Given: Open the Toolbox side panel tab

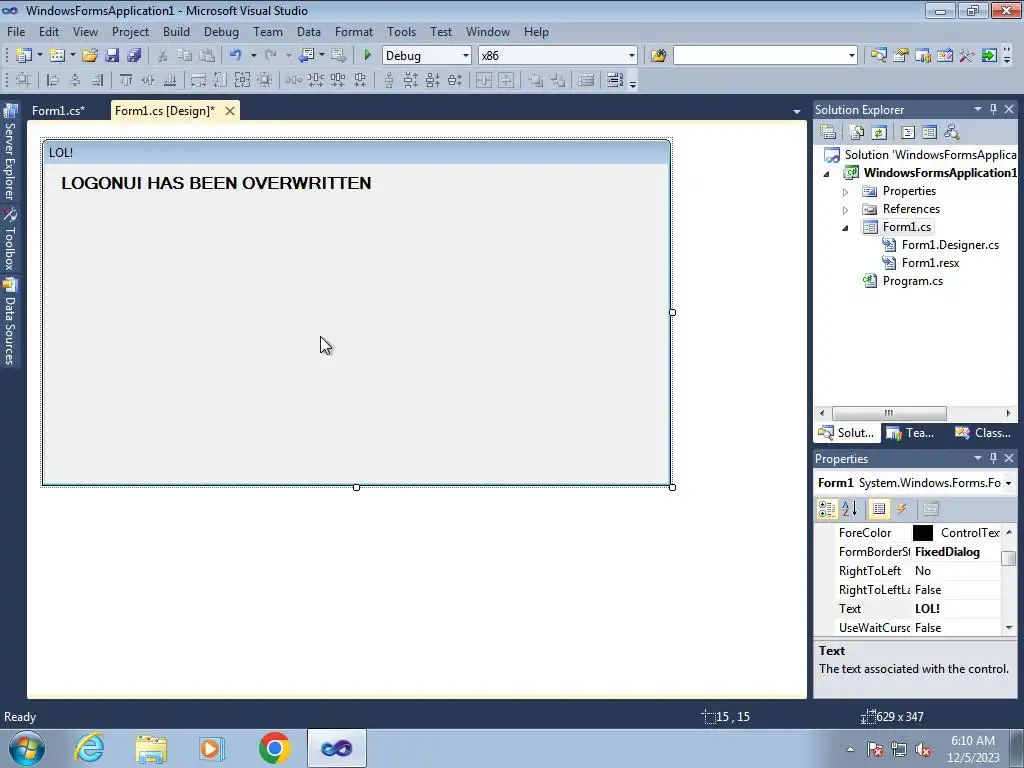Looking at the screenshot, I should click(x=10, y=239).
